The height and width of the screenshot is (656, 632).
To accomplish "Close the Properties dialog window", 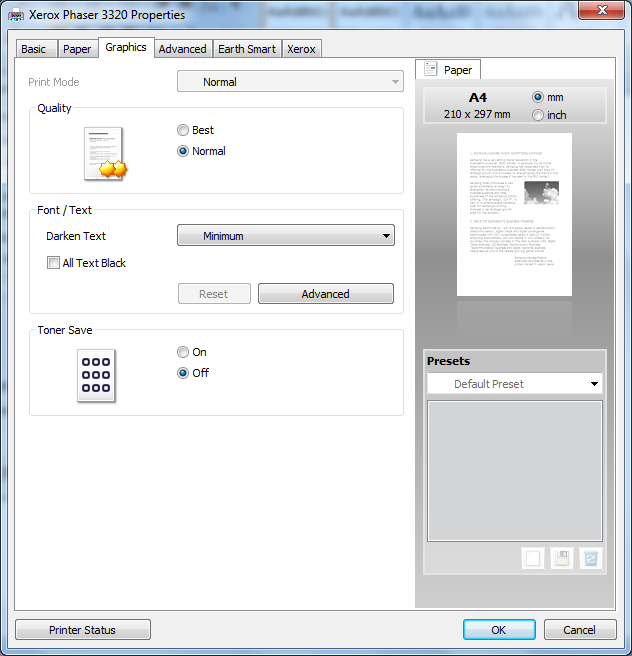I will click(601, 10).
